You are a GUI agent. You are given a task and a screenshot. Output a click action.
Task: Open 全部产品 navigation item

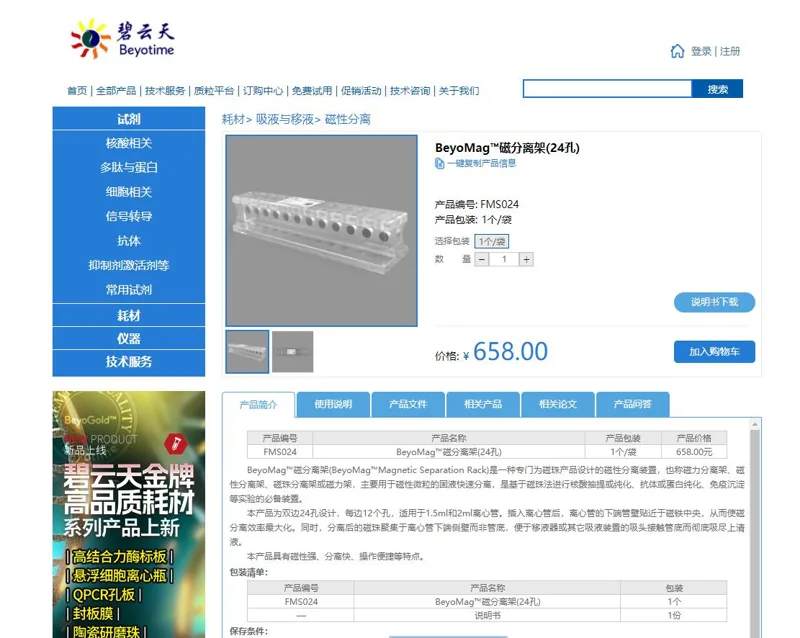coord(116,91)
